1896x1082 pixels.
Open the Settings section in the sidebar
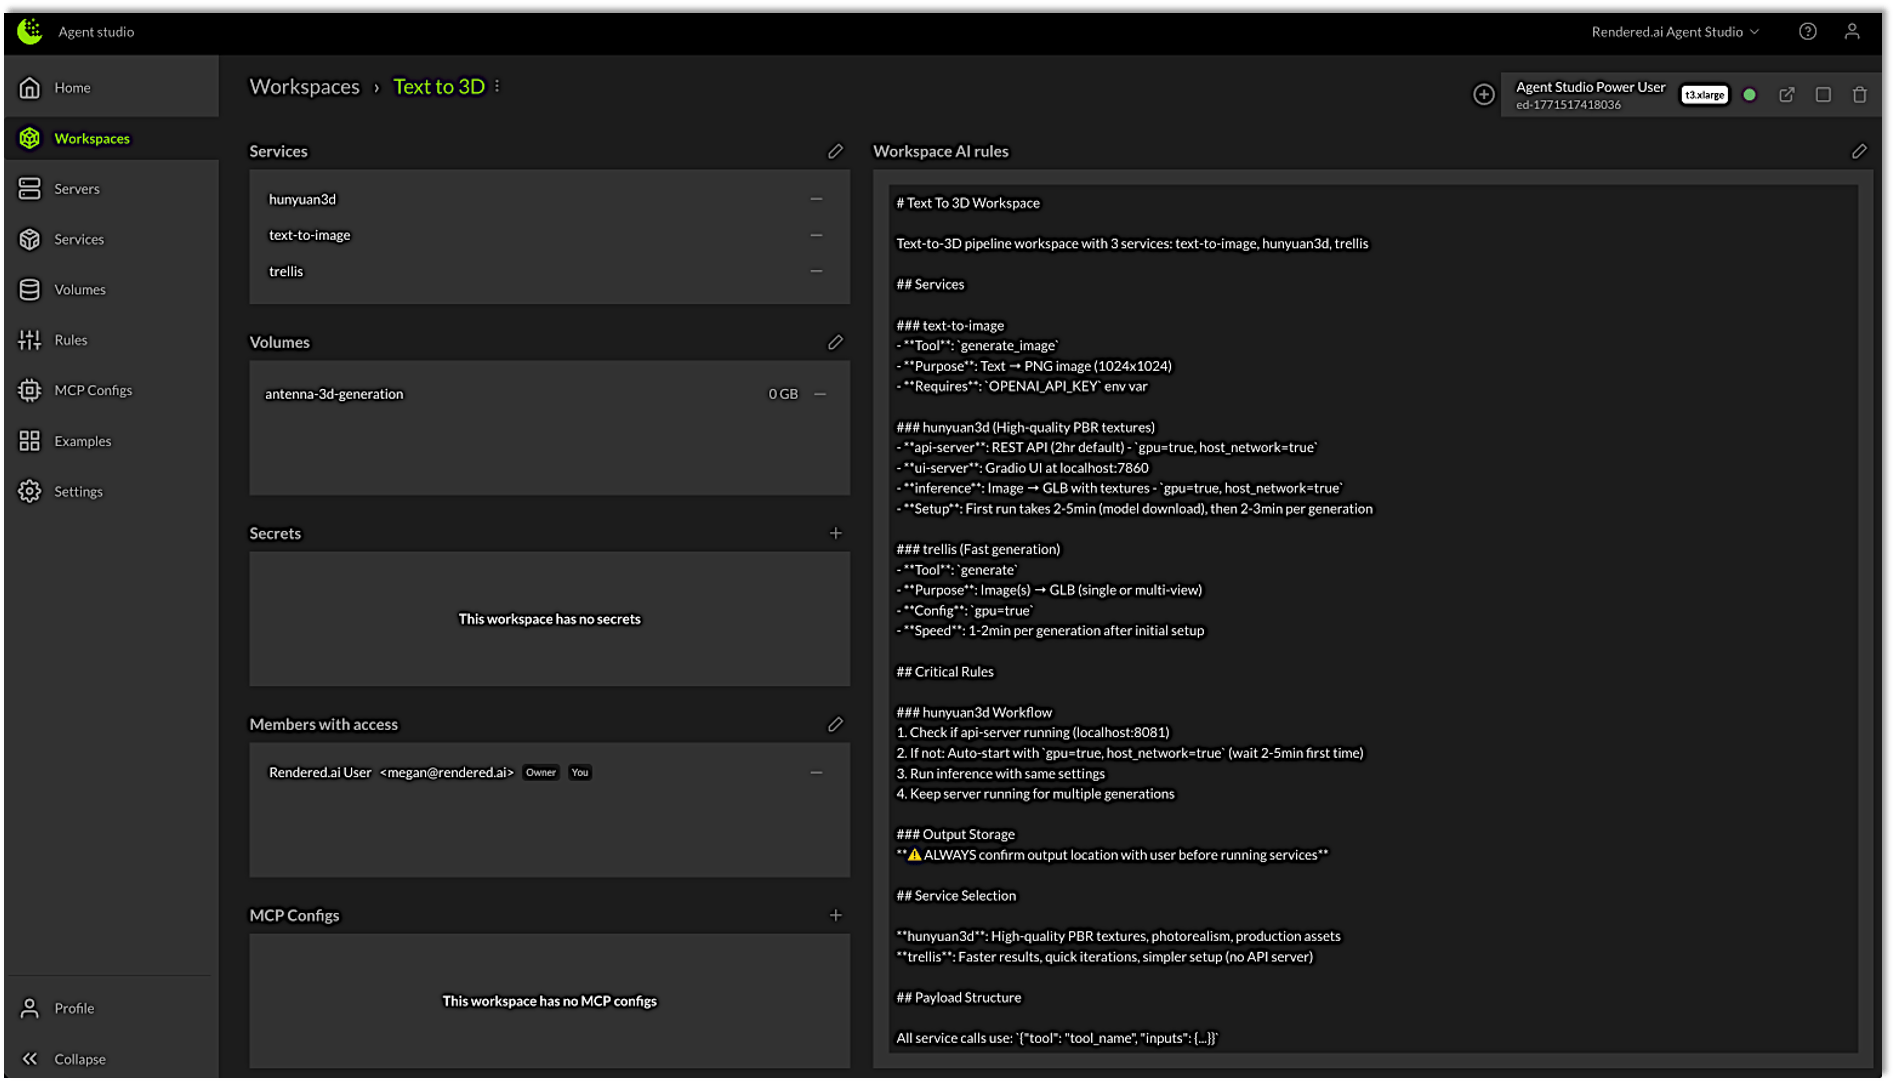point(78,491)
